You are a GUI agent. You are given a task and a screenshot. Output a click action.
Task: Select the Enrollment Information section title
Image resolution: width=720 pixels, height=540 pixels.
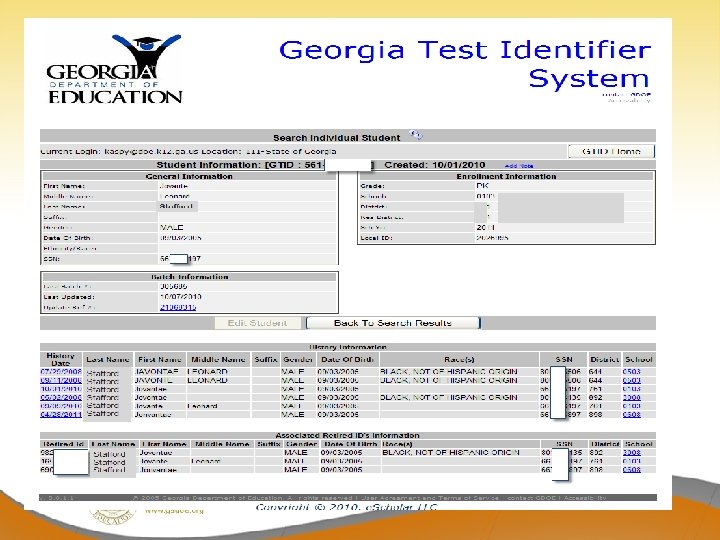click(506, 176)
